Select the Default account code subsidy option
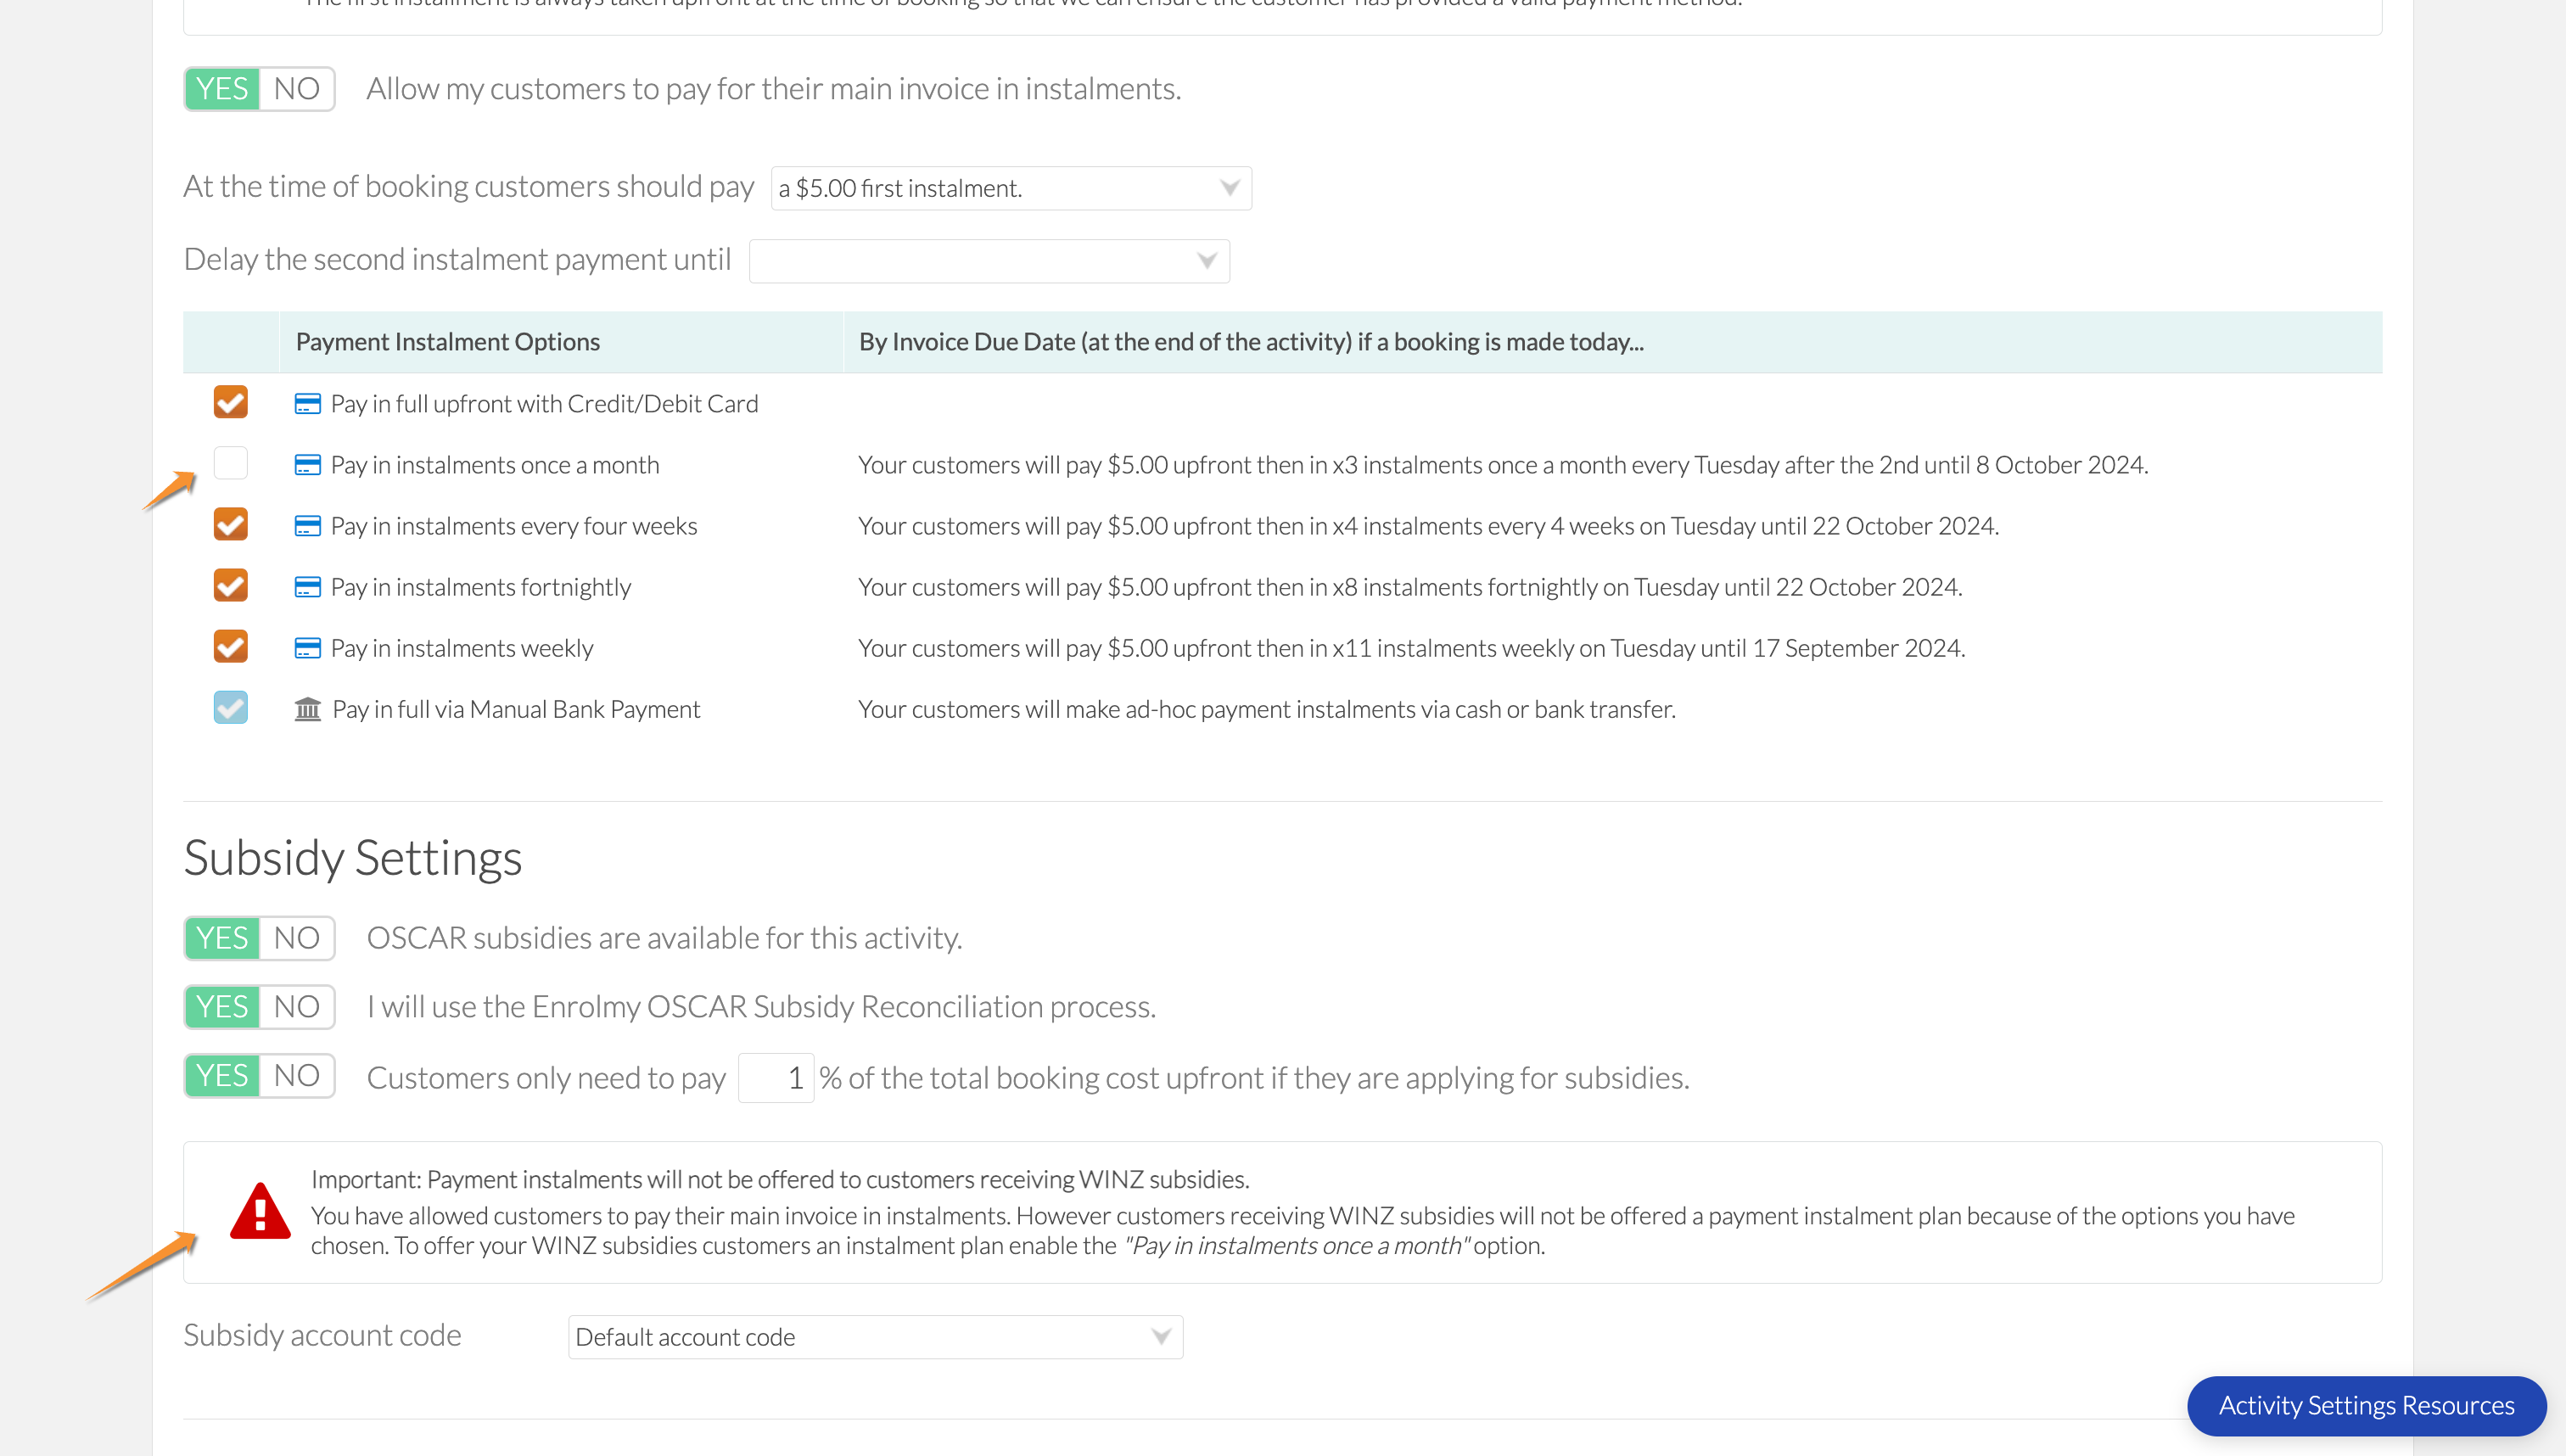The image size is (2566, 1456). [869, 1335]
